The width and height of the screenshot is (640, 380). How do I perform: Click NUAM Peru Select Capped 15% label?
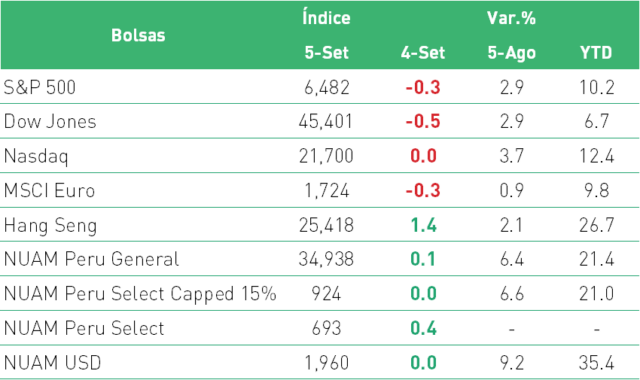click(140, 294)
